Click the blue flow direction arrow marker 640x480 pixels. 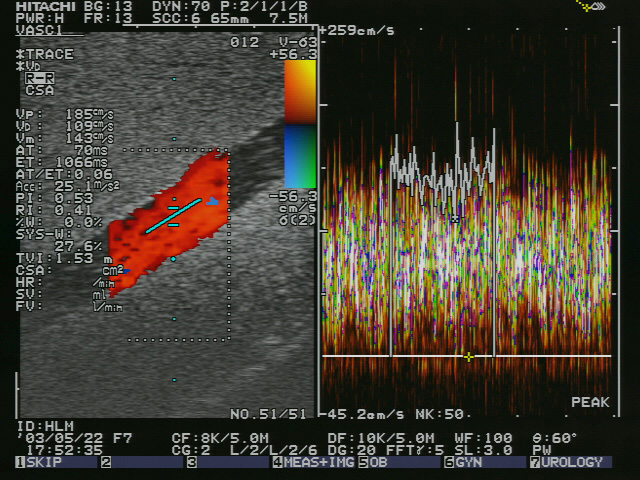[x=212, y=202]
